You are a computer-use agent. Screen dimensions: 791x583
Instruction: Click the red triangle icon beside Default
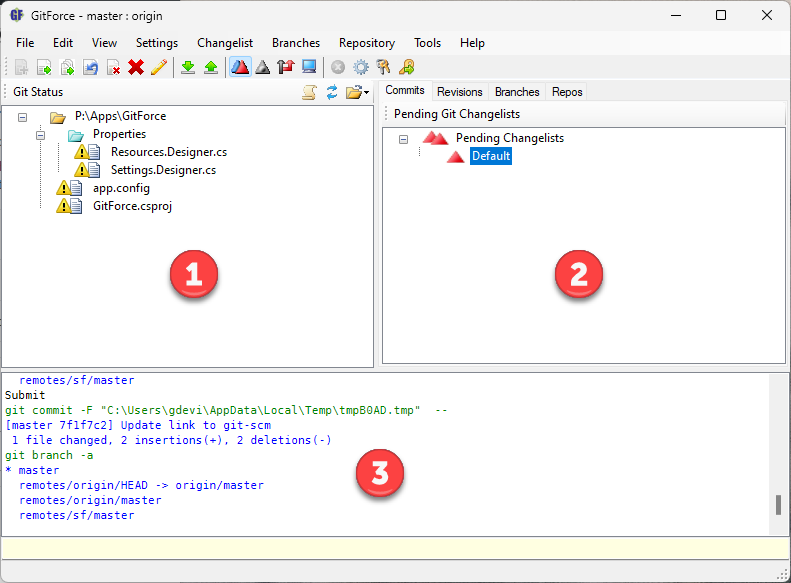coord(456,157)
